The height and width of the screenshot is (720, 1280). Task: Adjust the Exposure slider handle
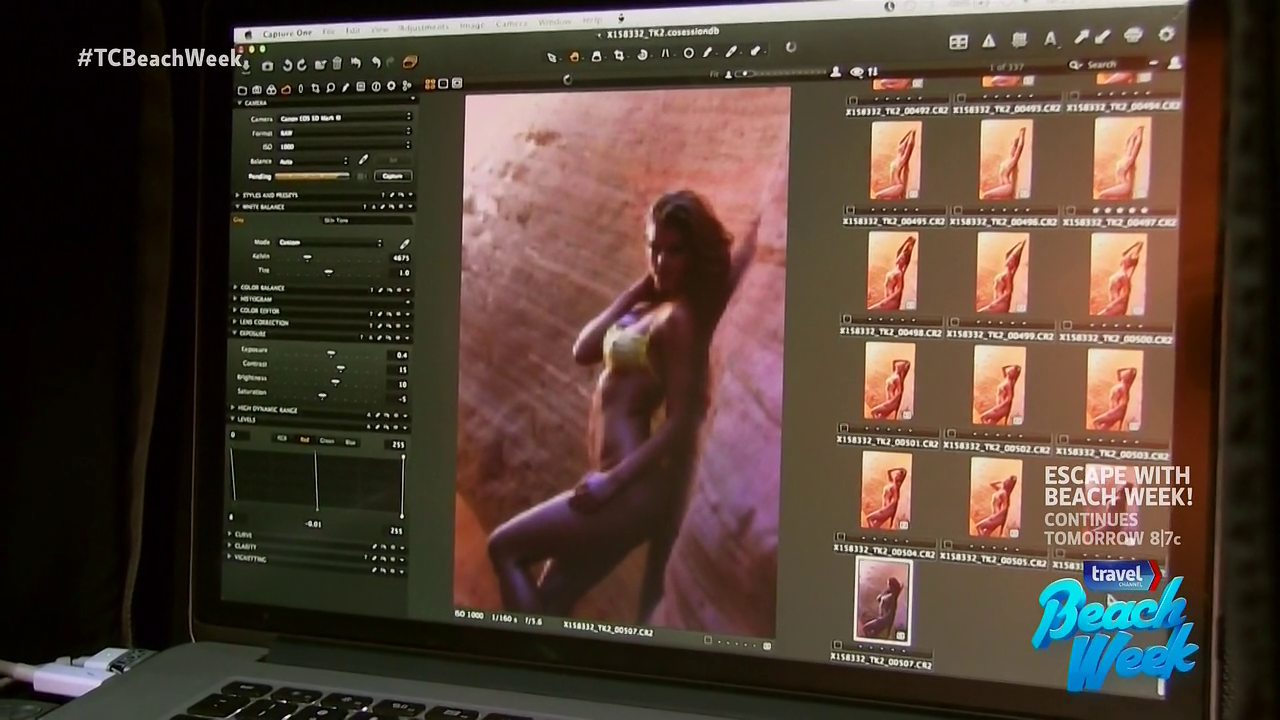tap(331, 353)
